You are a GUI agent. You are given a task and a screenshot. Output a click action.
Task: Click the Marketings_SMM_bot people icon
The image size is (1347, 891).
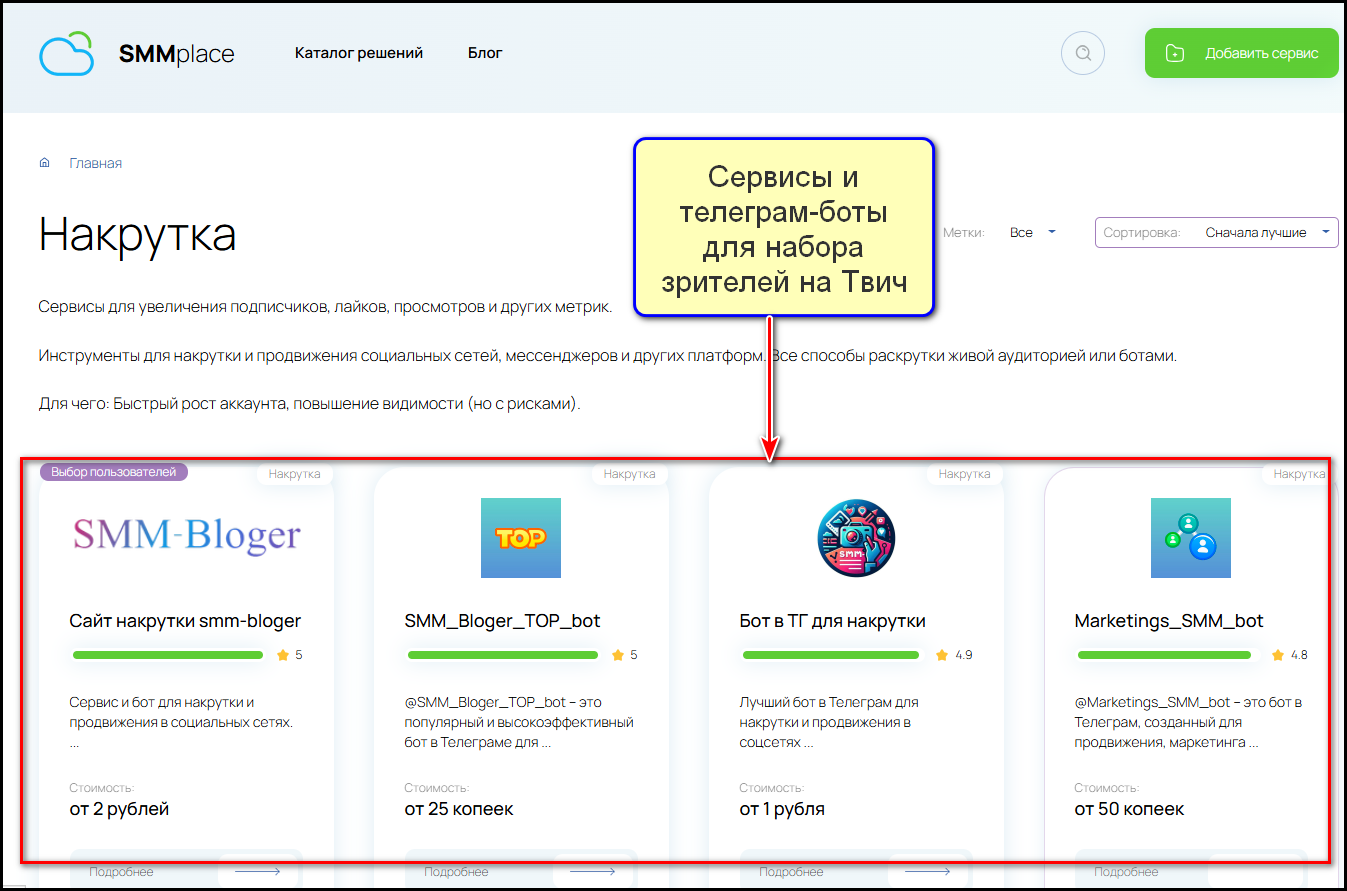click(x=1190, y=538)
